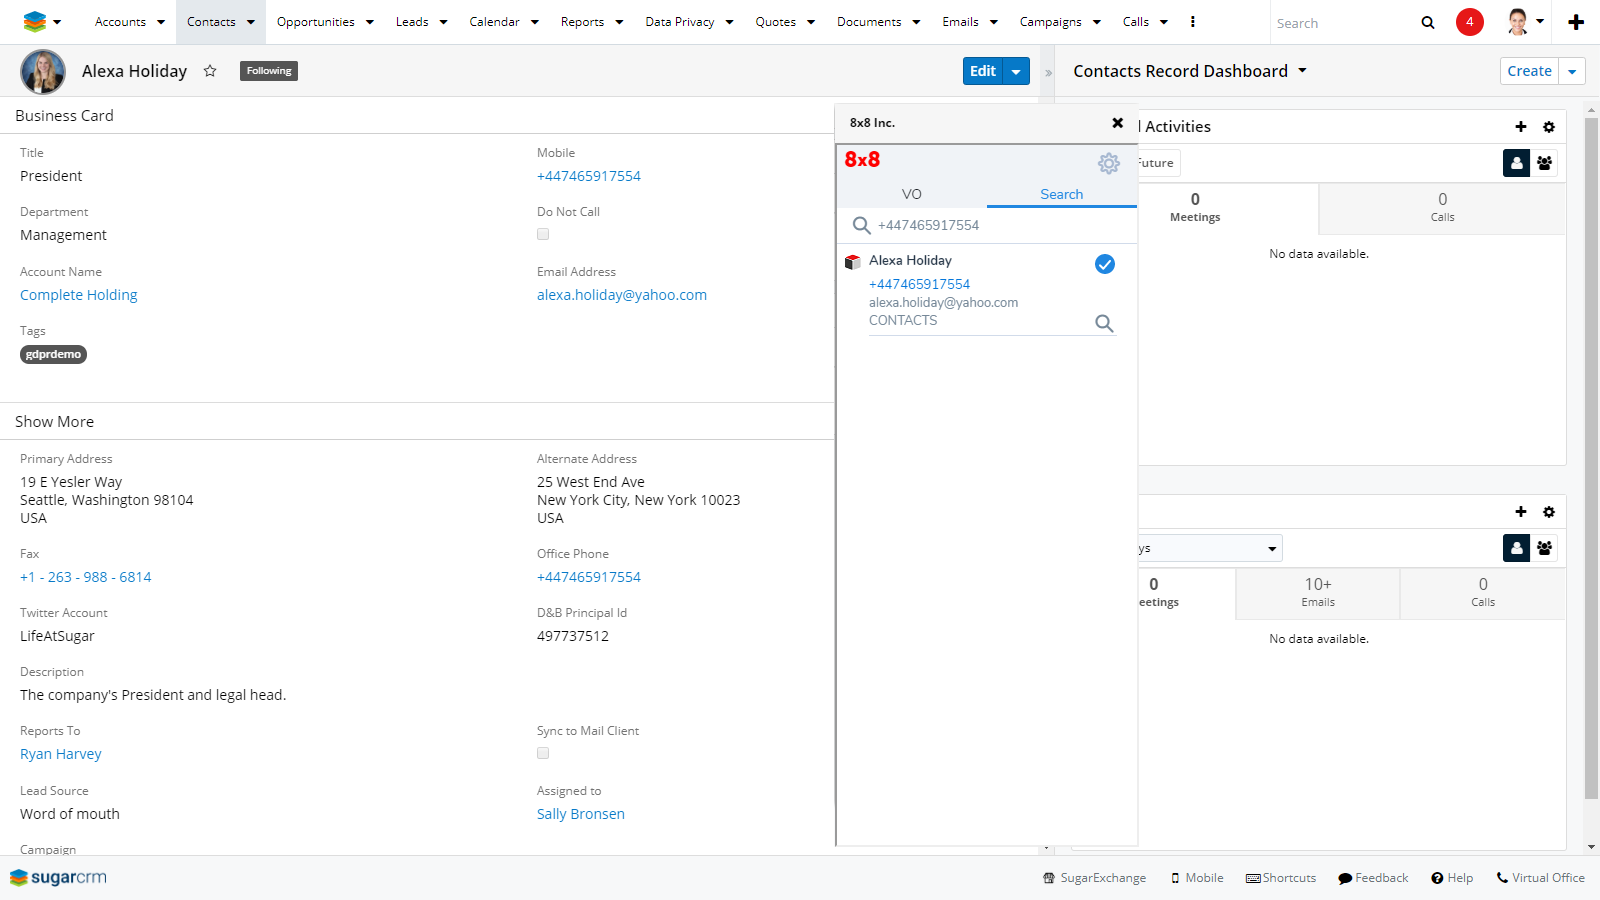Screen dimensions: 1600x900
Task: Expand the Reports dropdown arrow
Action: click(x=620, y=22)
